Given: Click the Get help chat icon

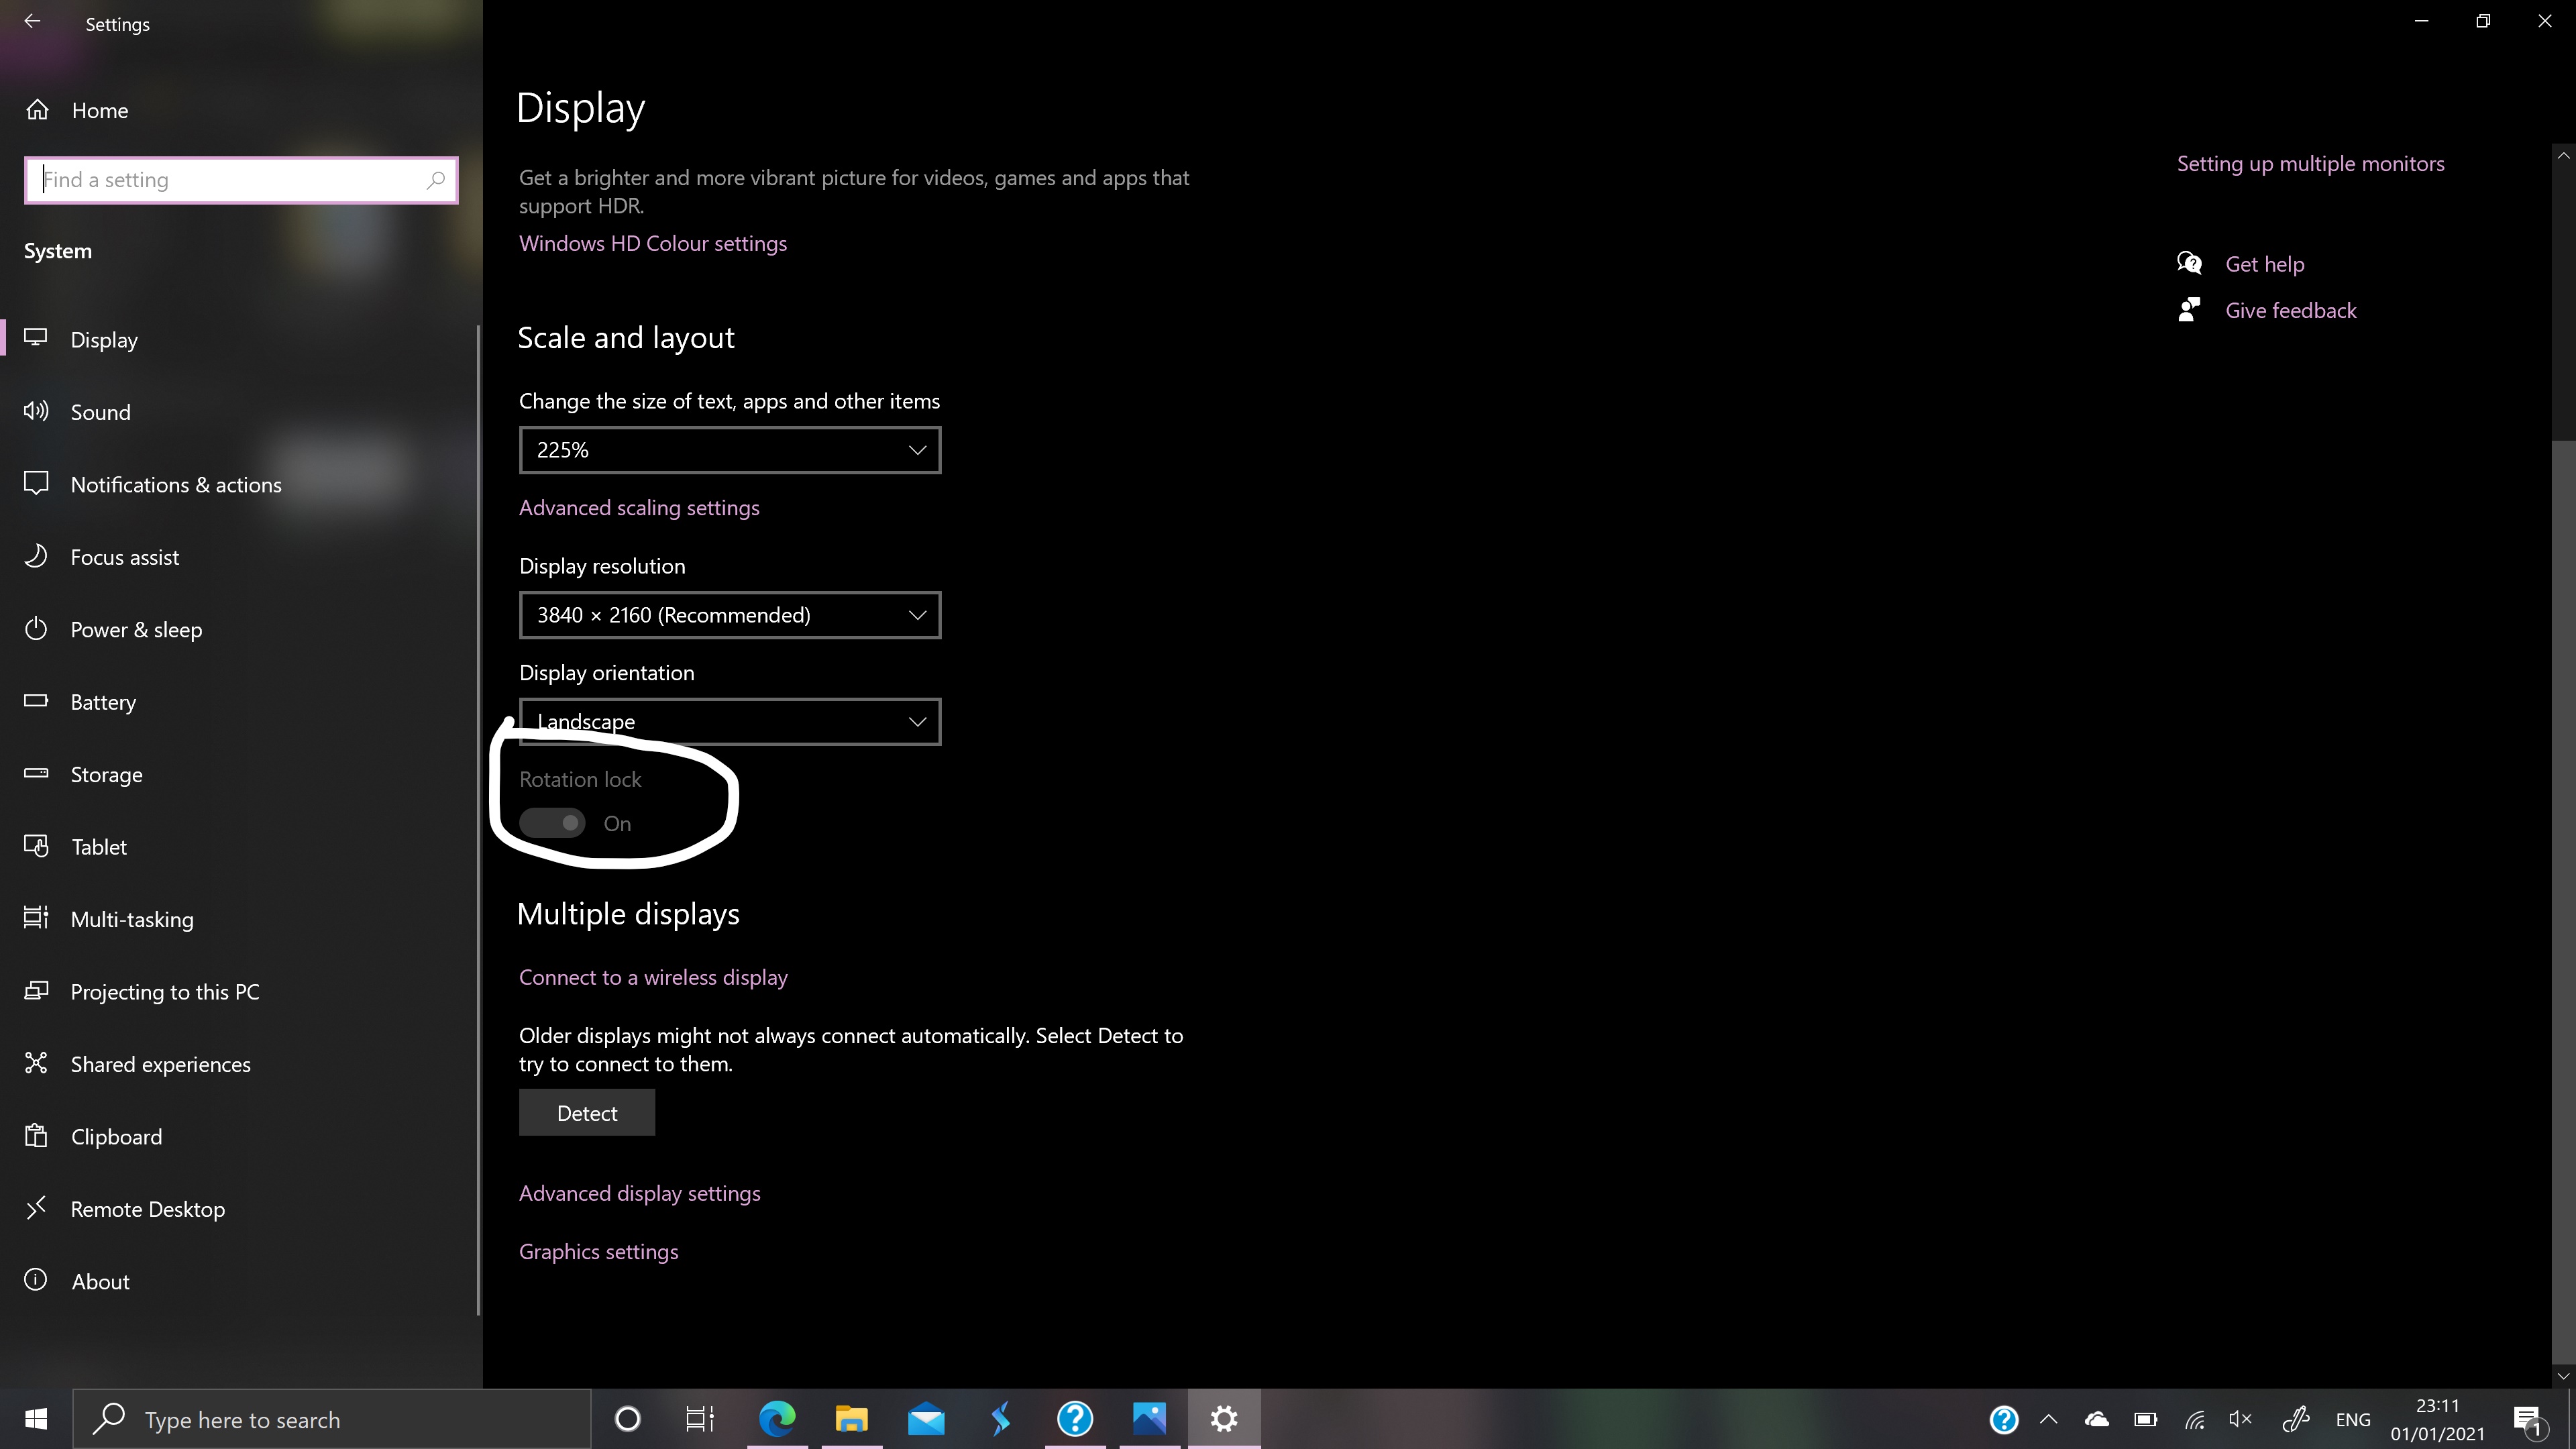Looking at the screenshot, I should coord(2189,263).
